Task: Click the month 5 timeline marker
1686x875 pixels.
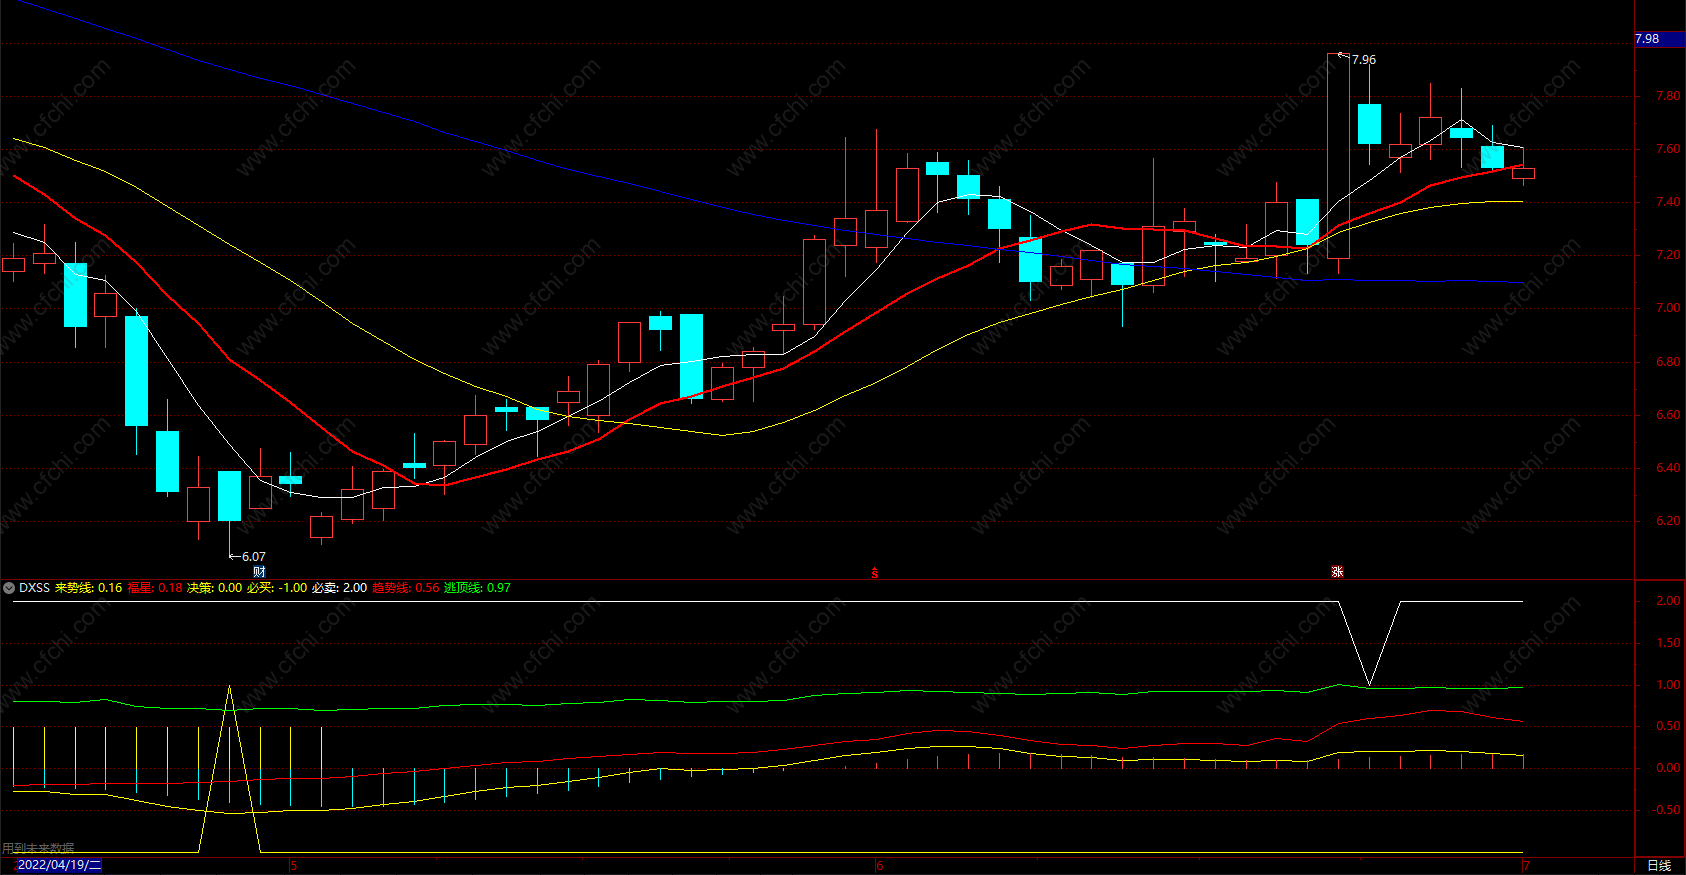Action: click(x=294, y=866)
